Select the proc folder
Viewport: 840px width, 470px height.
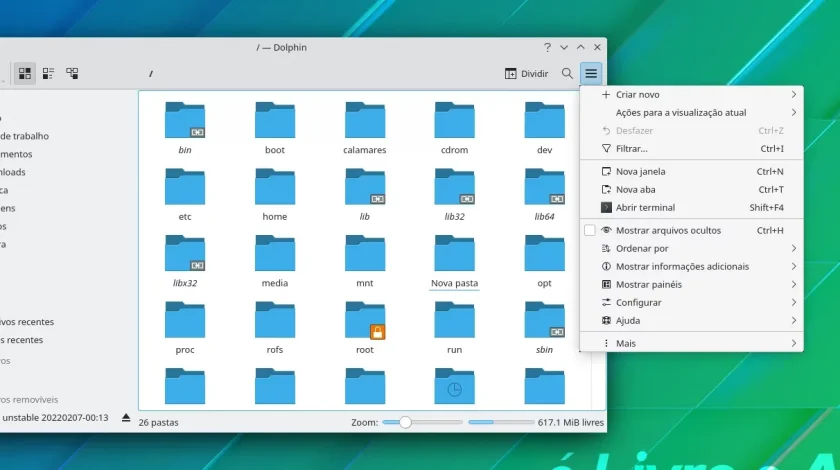pos(185,327)
